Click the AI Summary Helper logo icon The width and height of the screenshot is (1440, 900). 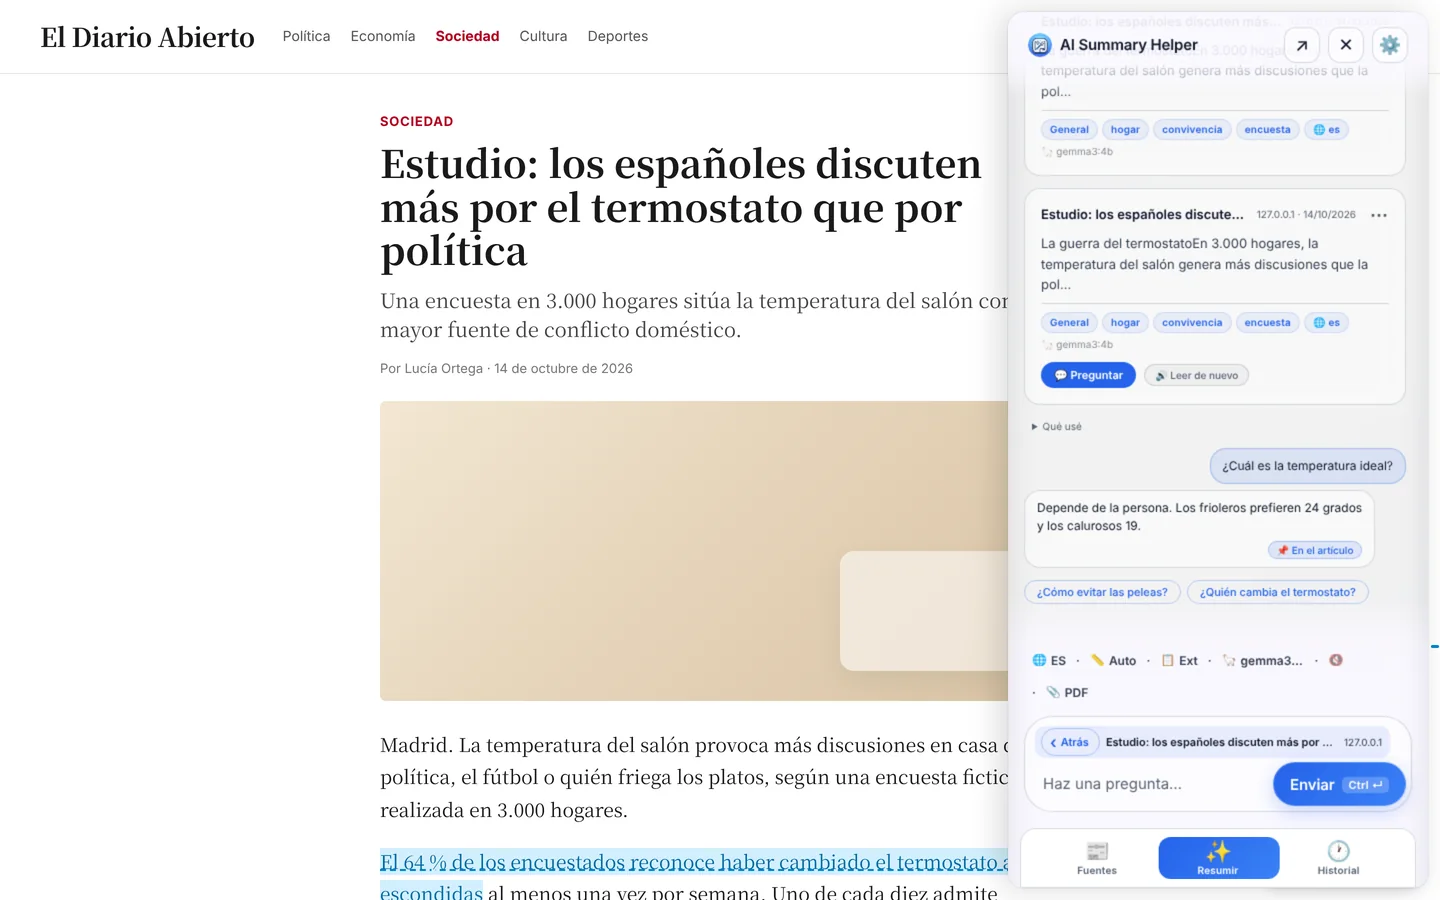(x=1040, y=45)
